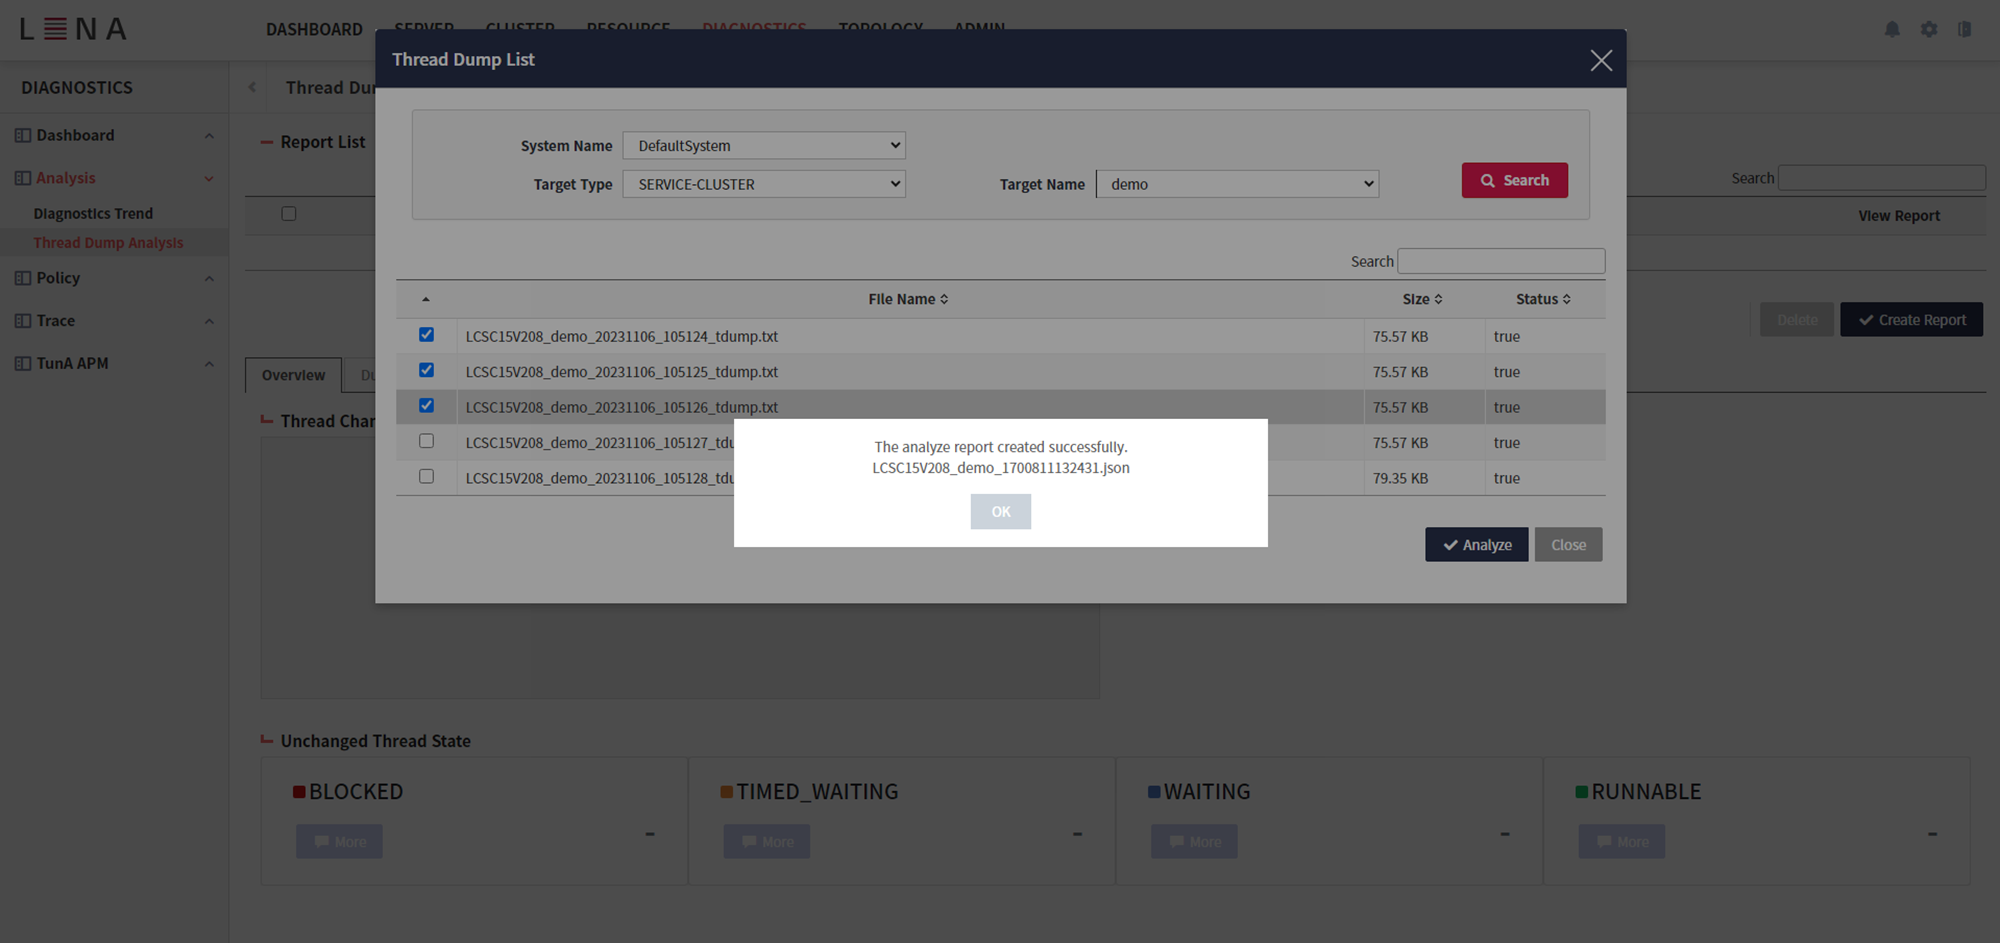Click the Analyze button
The width and height of the screenshot is (2000, 943).
[x=1476, y=544]
